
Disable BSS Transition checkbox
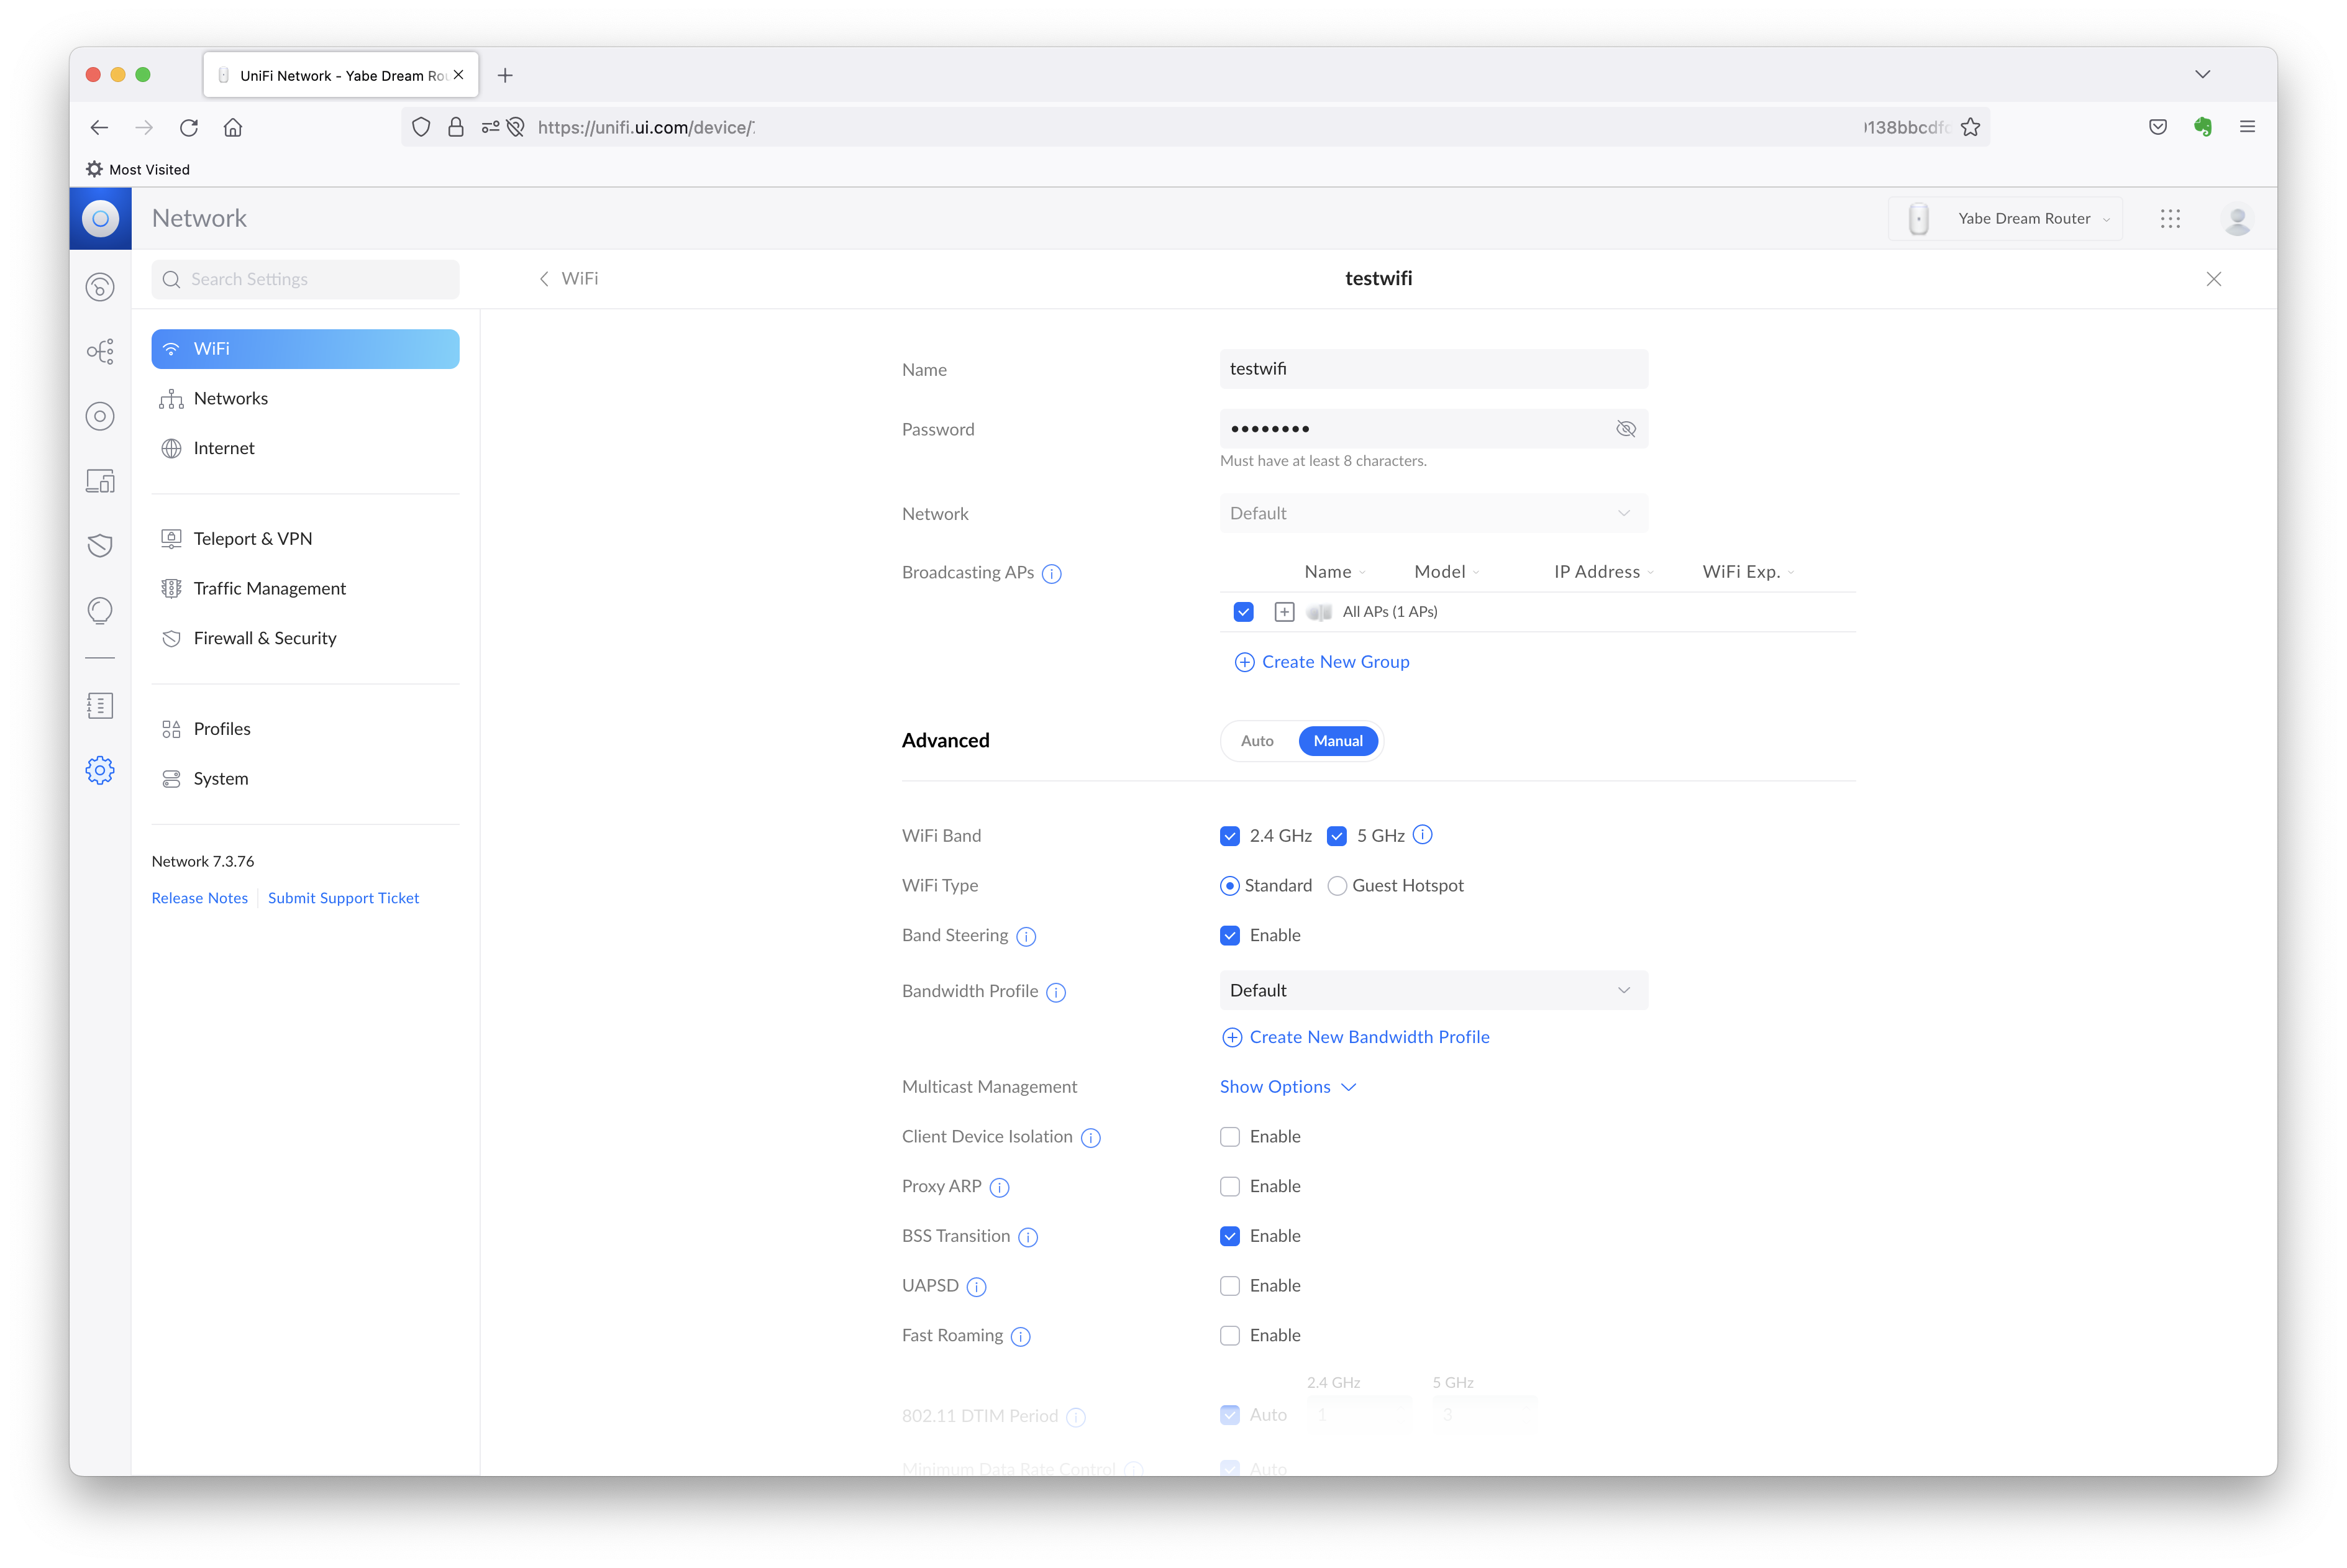click(x=1230, y=1236)
